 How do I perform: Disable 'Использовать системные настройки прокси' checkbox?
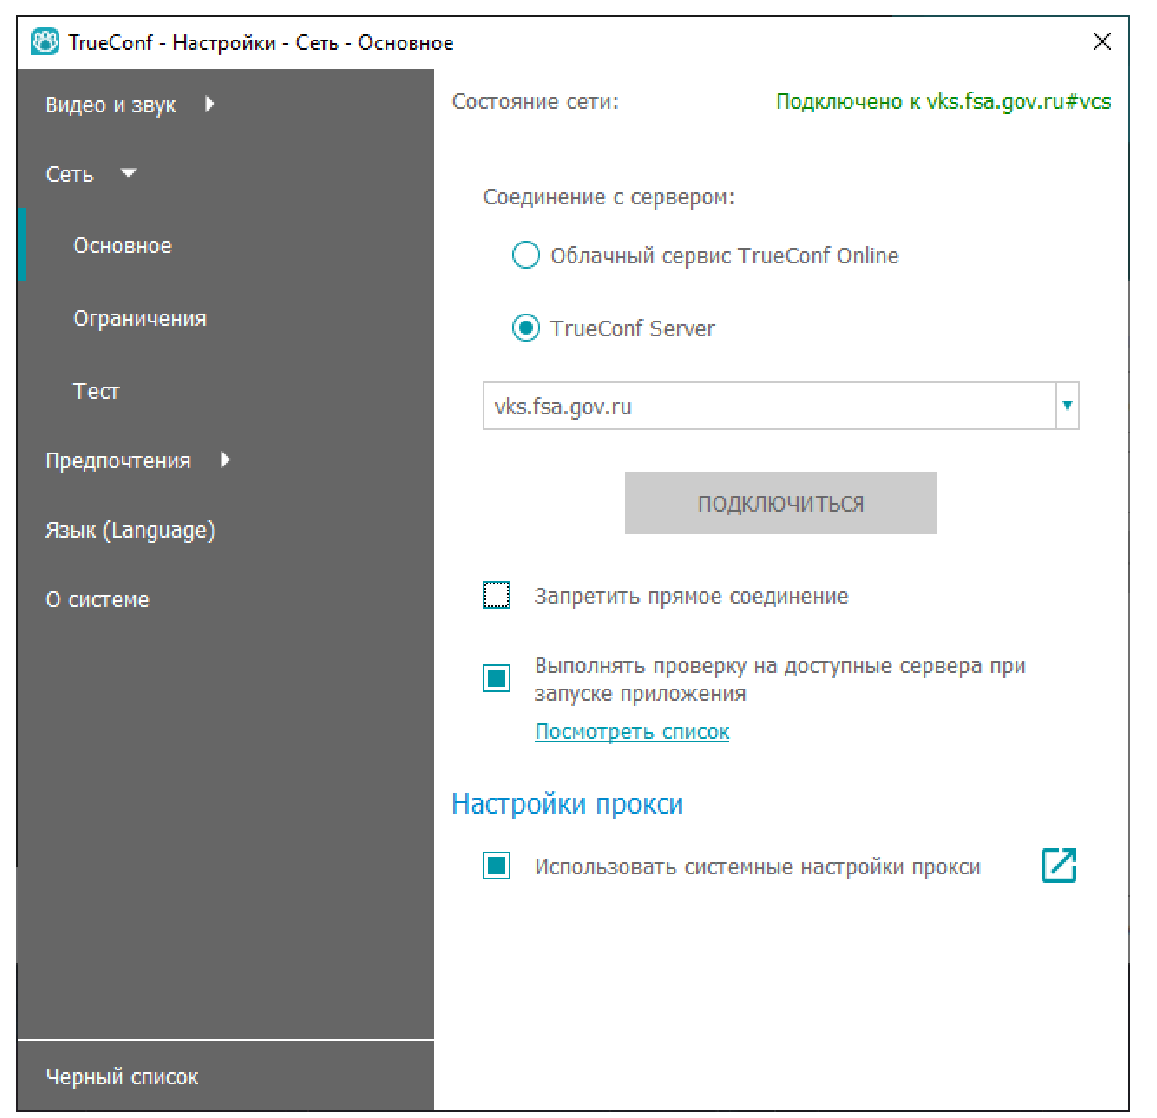(497, 866)
